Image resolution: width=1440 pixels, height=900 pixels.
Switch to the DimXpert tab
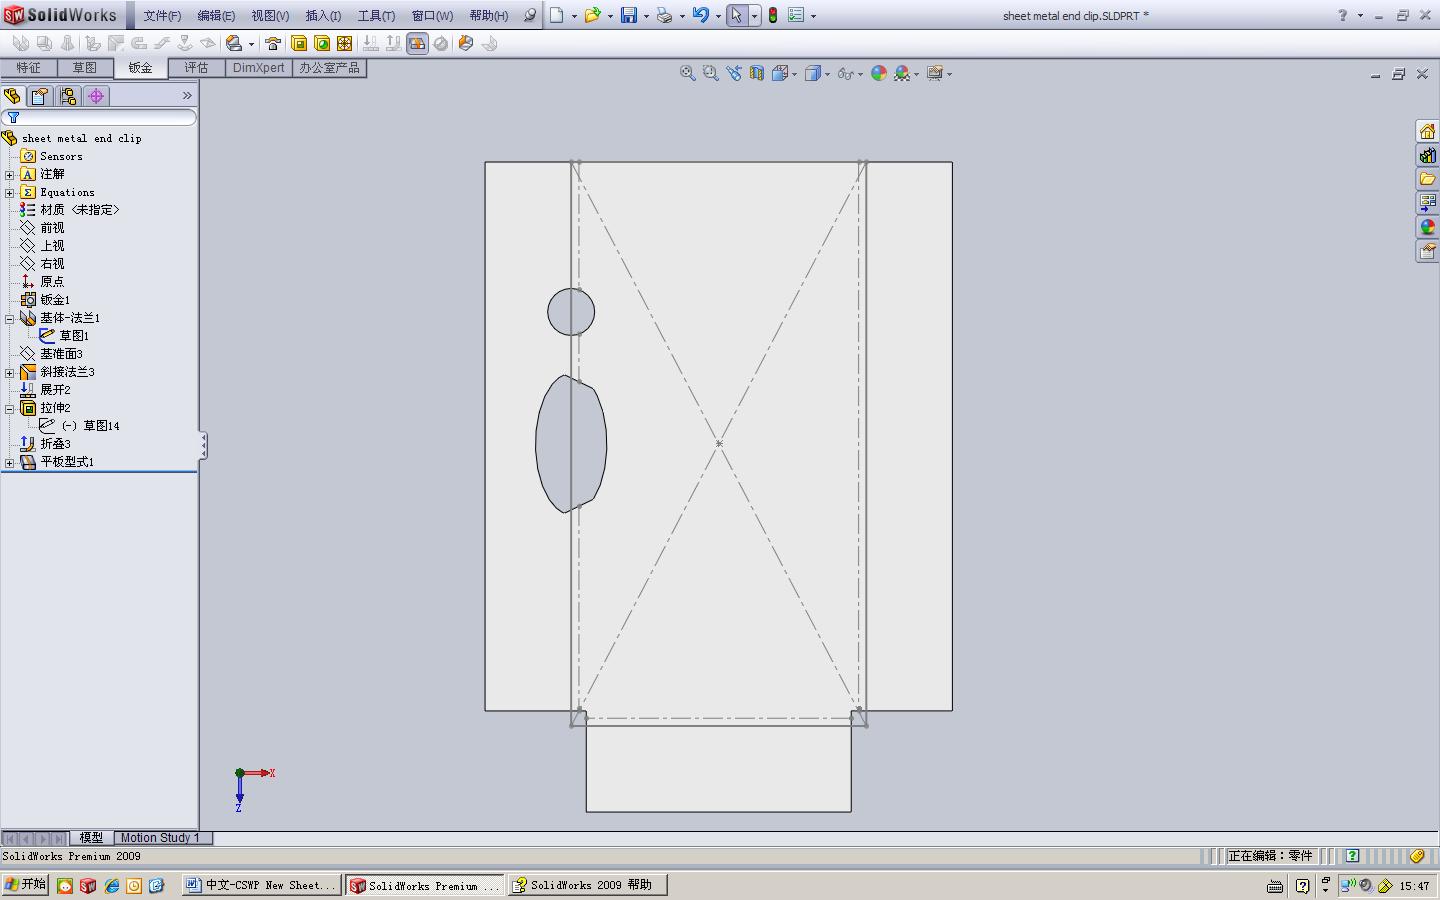258,68
